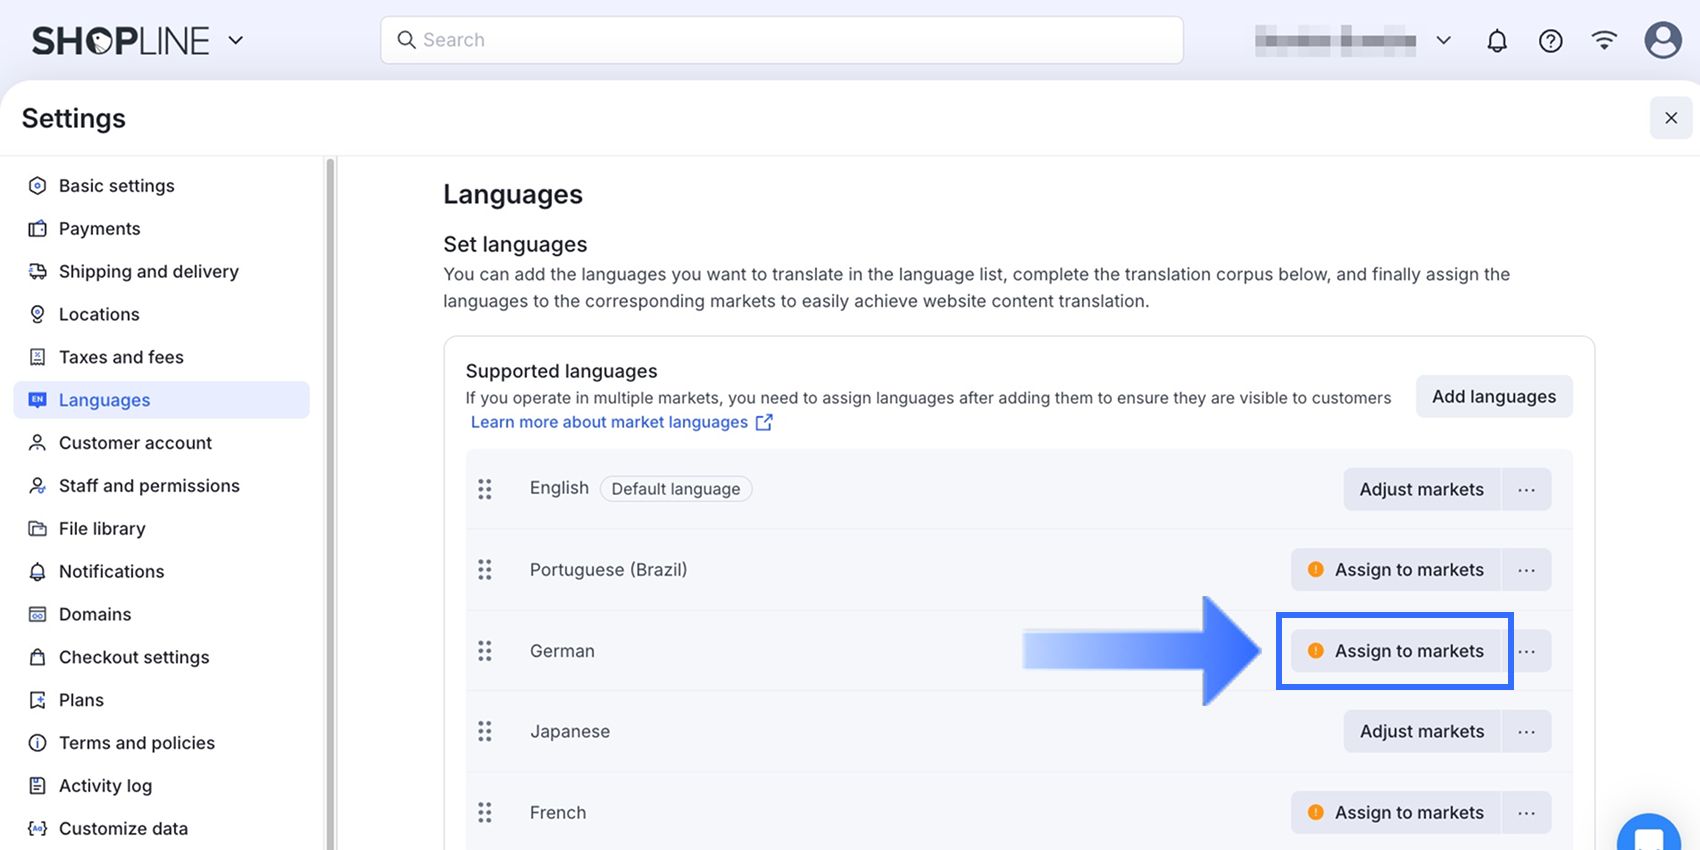Click the Add languages button
This screenshot has width=1700, height=850.
1494,397
